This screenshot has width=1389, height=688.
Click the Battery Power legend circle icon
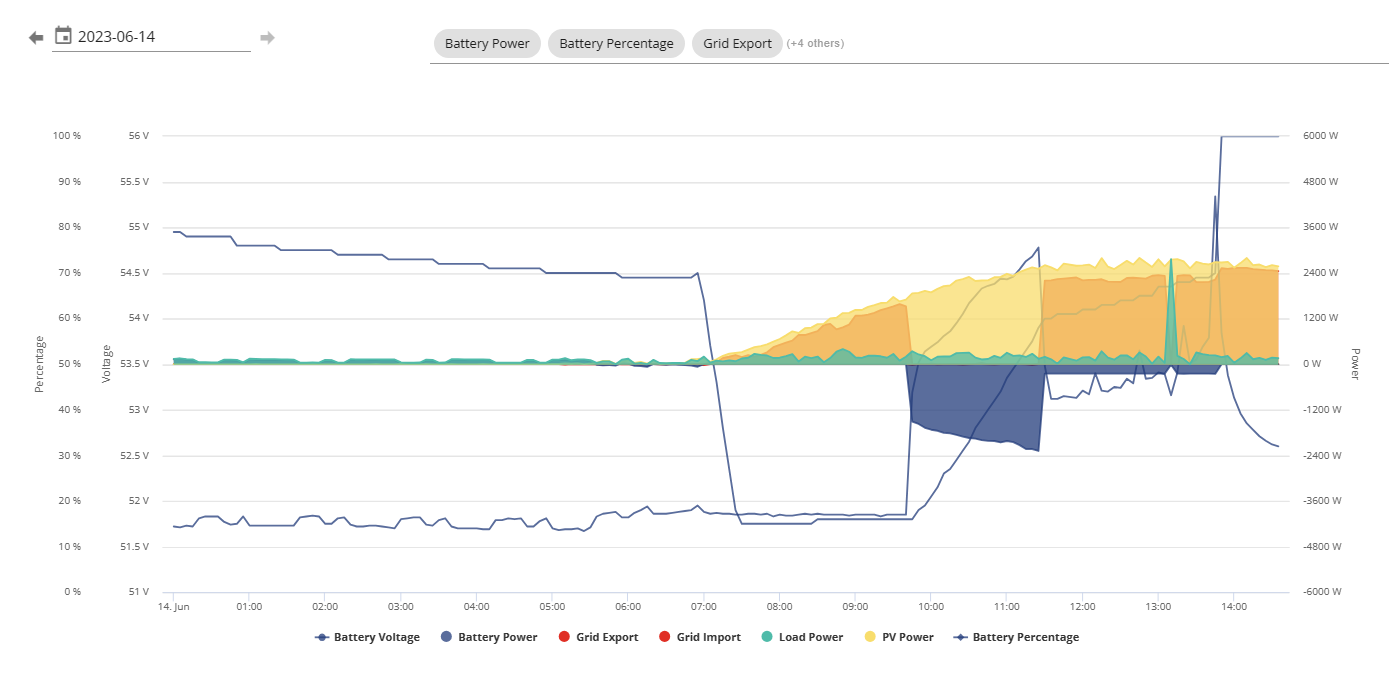[446, 637]
